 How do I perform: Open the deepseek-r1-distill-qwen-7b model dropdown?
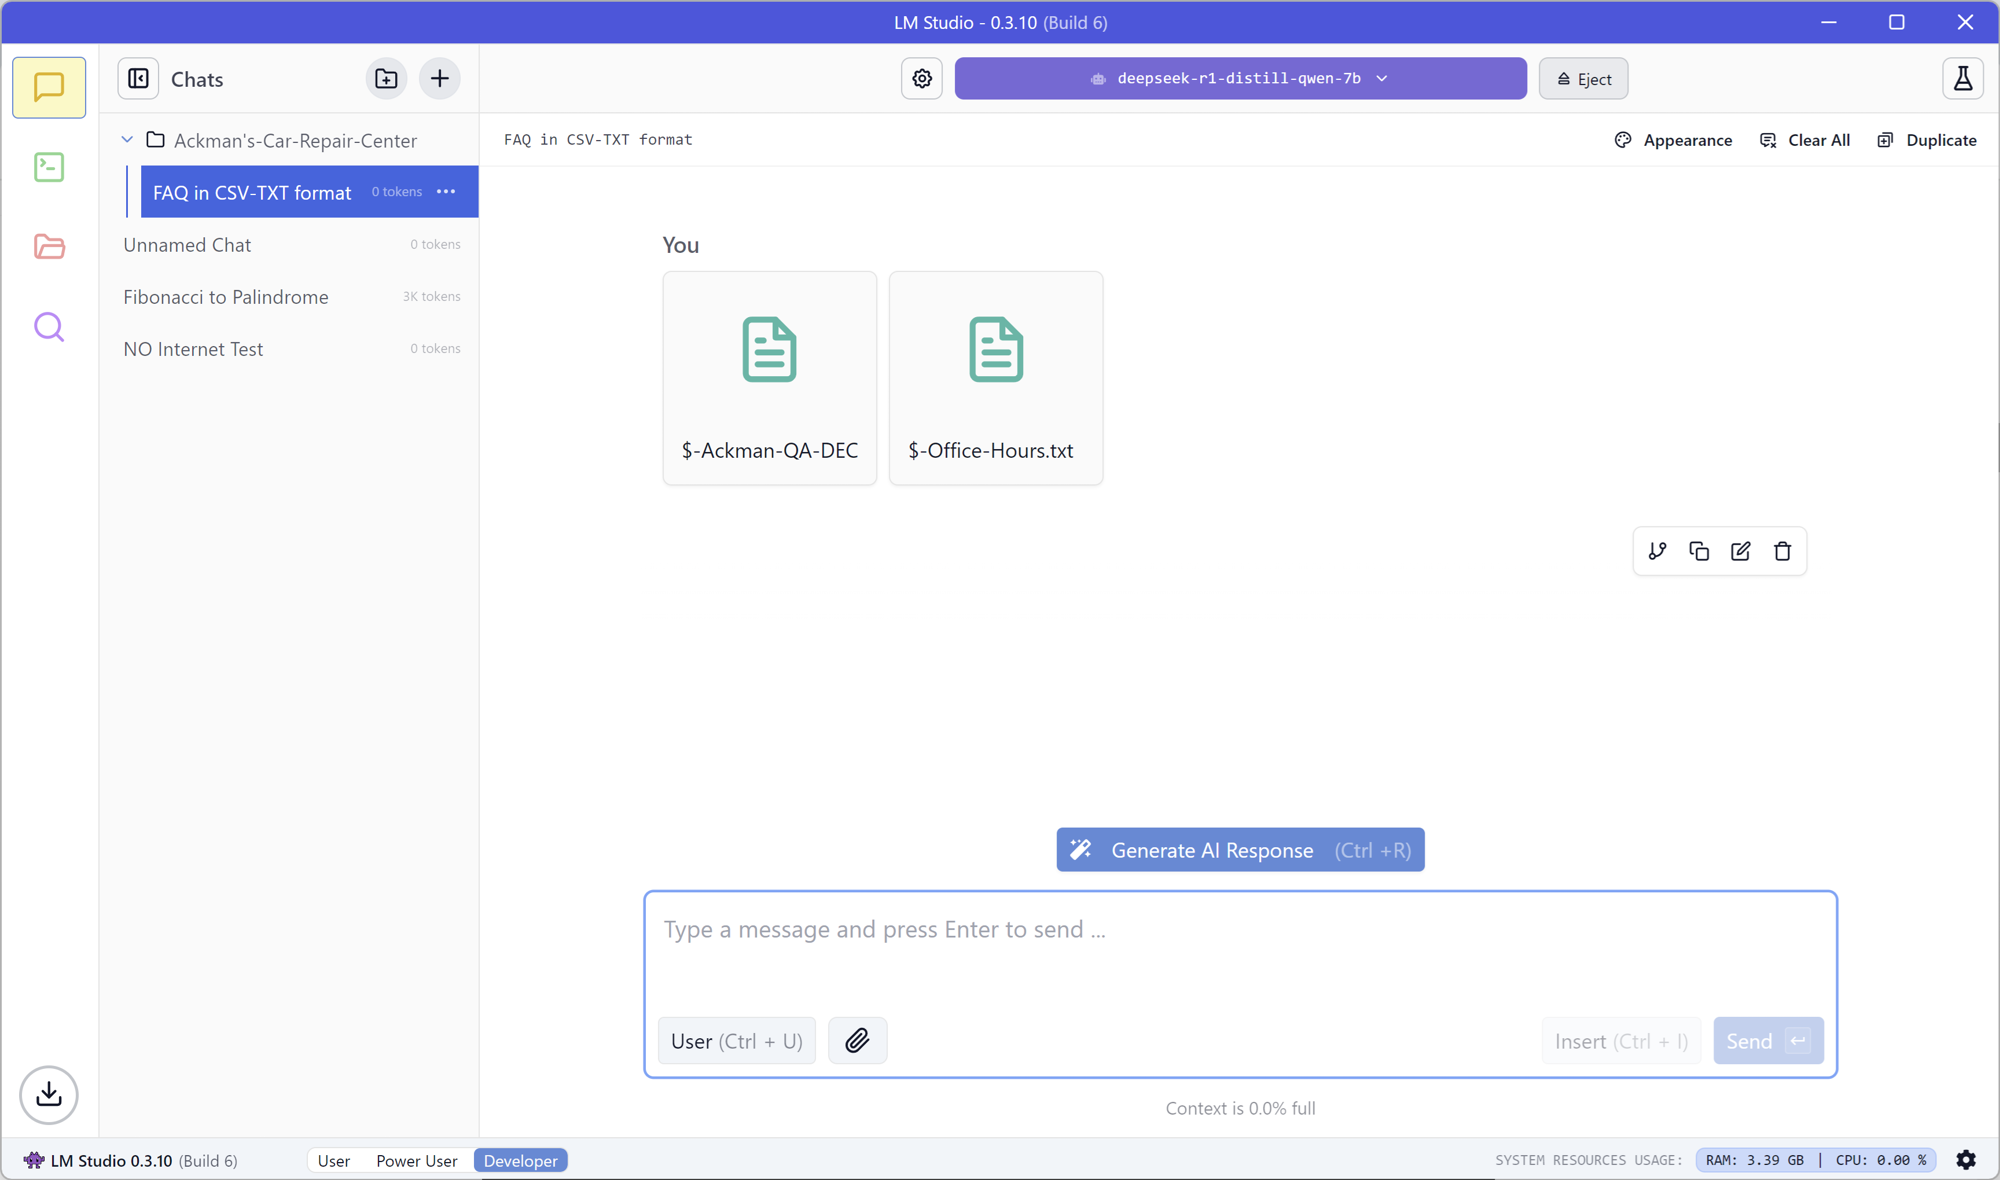coord(1240,78)
